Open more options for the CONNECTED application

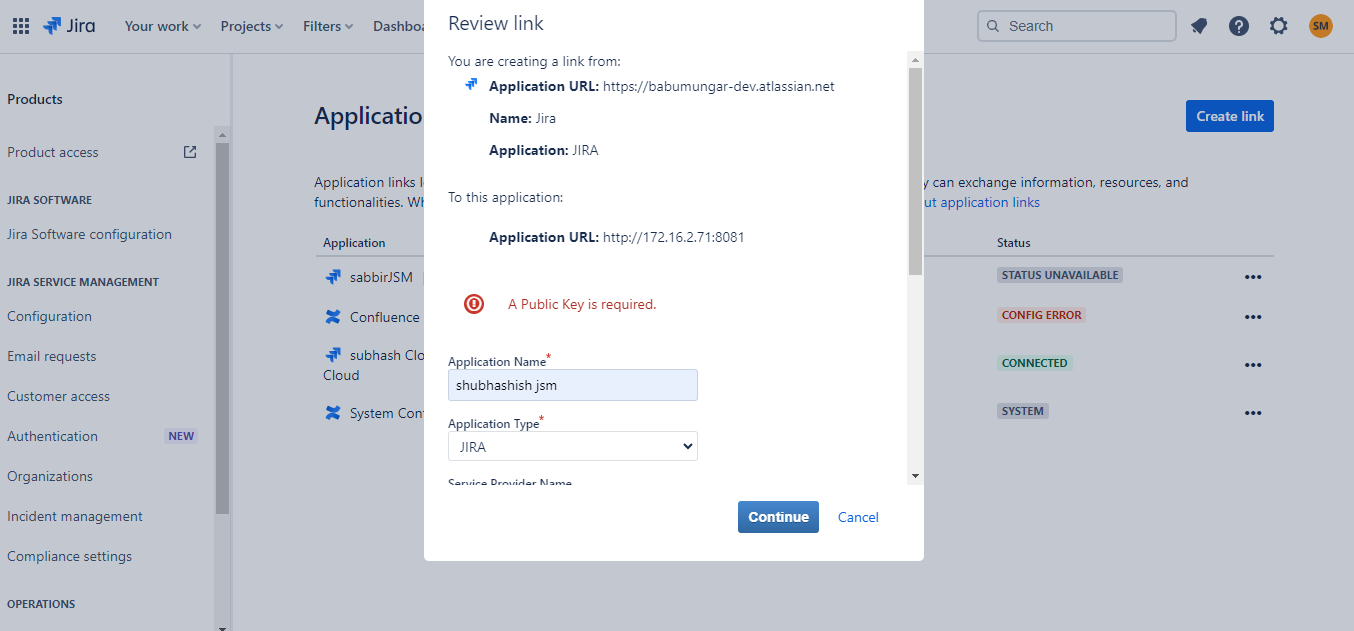tap(1253, 364)
